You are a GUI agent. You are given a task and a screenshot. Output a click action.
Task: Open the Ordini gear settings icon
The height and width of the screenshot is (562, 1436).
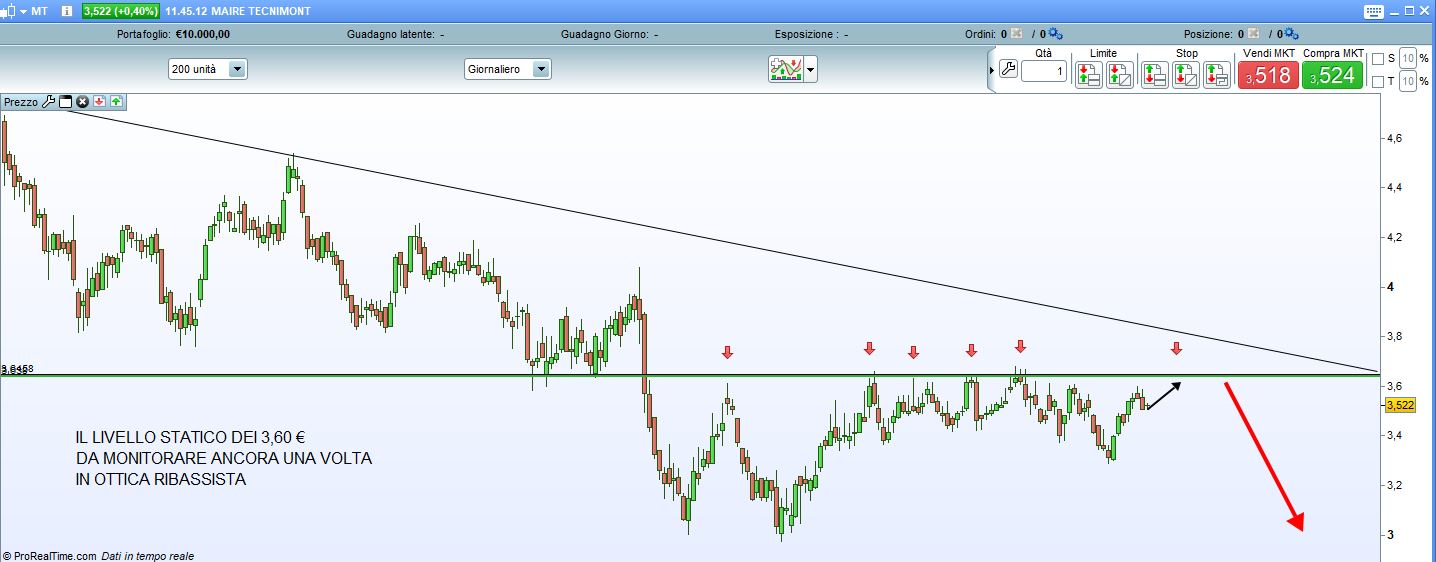coord(1056,34)
